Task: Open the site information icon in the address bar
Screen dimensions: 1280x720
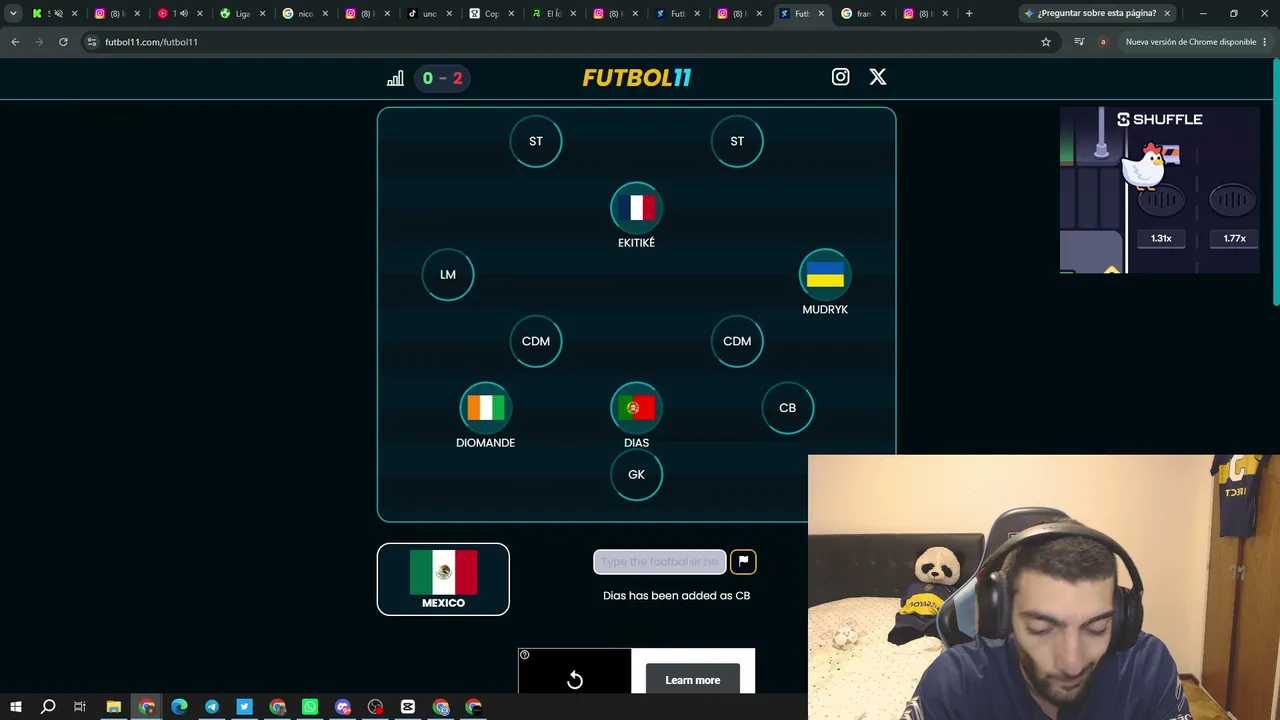Action: 92,42
